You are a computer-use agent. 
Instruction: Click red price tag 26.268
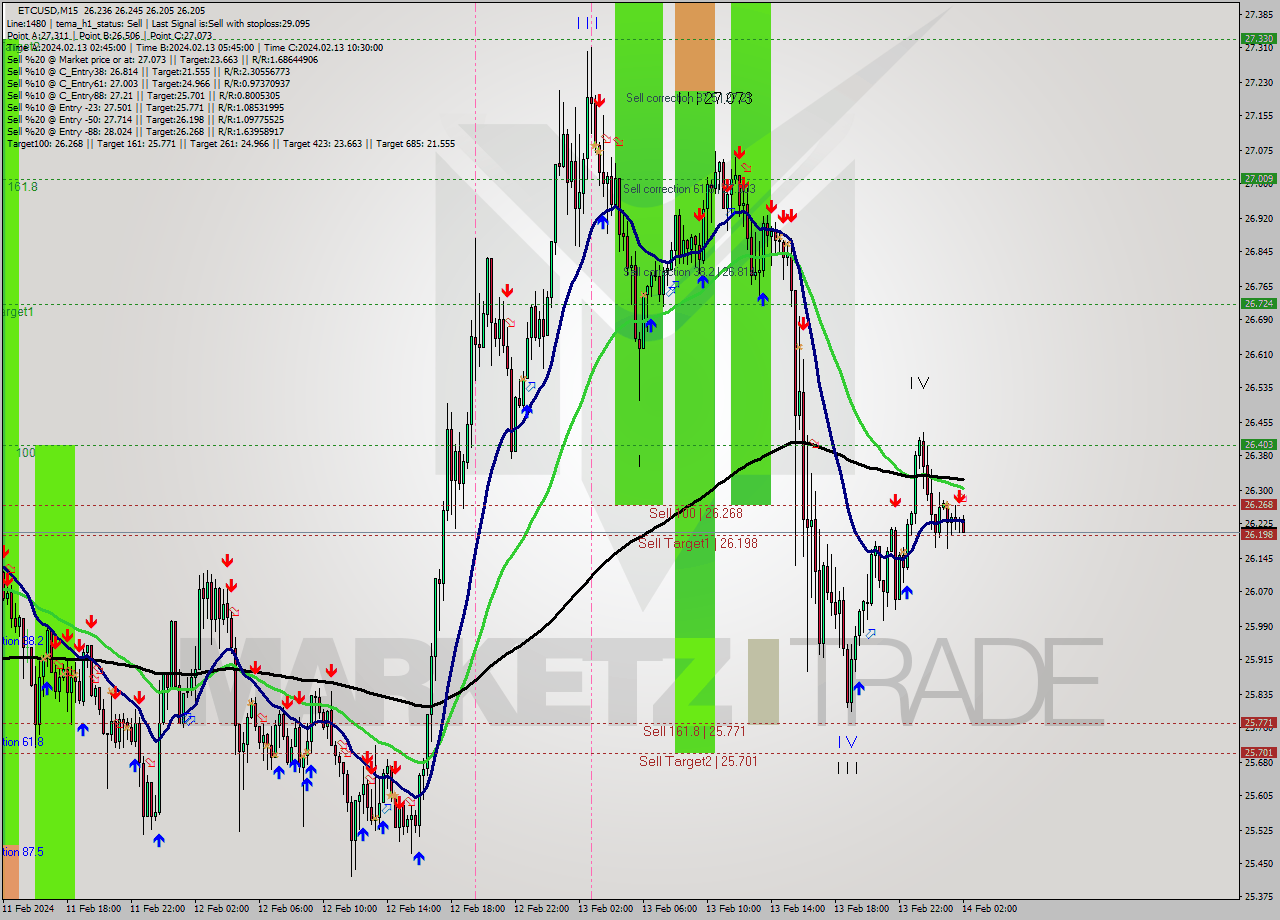pos(1258,504)
